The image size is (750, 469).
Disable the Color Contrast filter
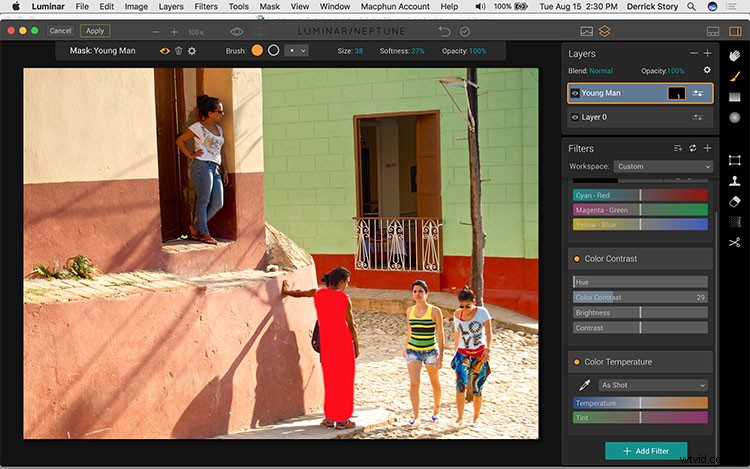(x=577, y=259)
